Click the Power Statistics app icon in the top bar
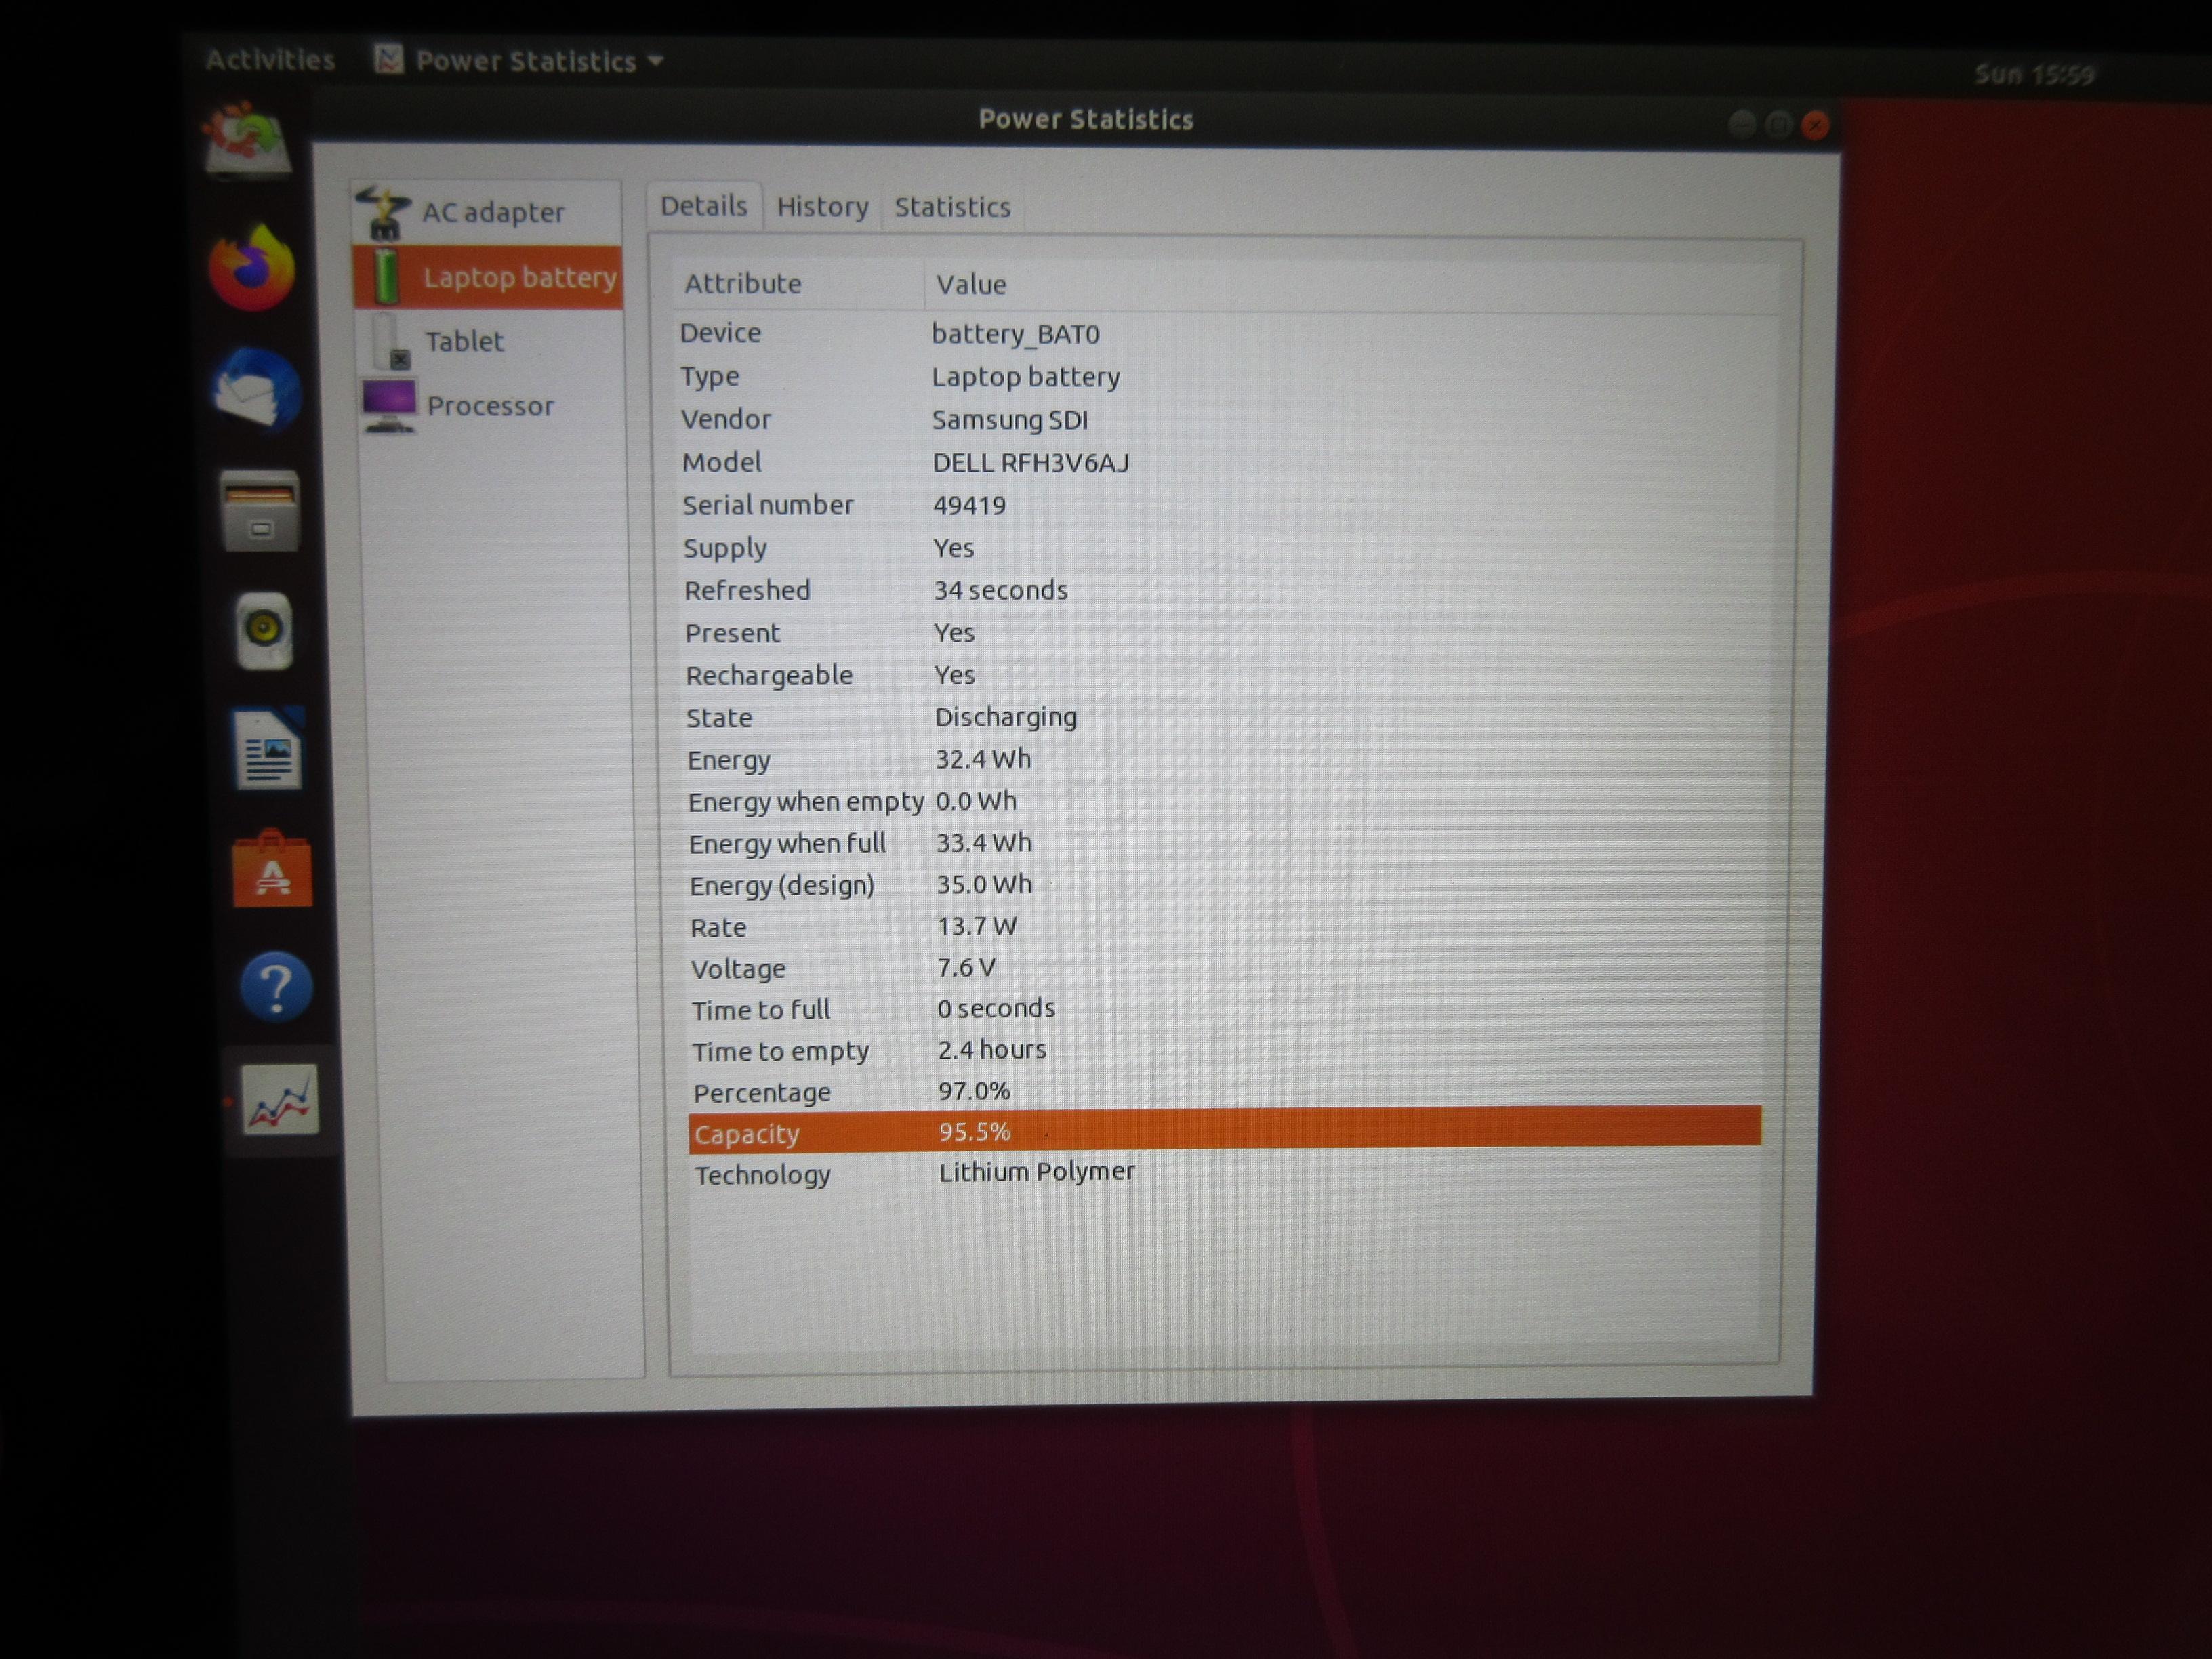This screenshot has height=1659, width=2212. 388,60
